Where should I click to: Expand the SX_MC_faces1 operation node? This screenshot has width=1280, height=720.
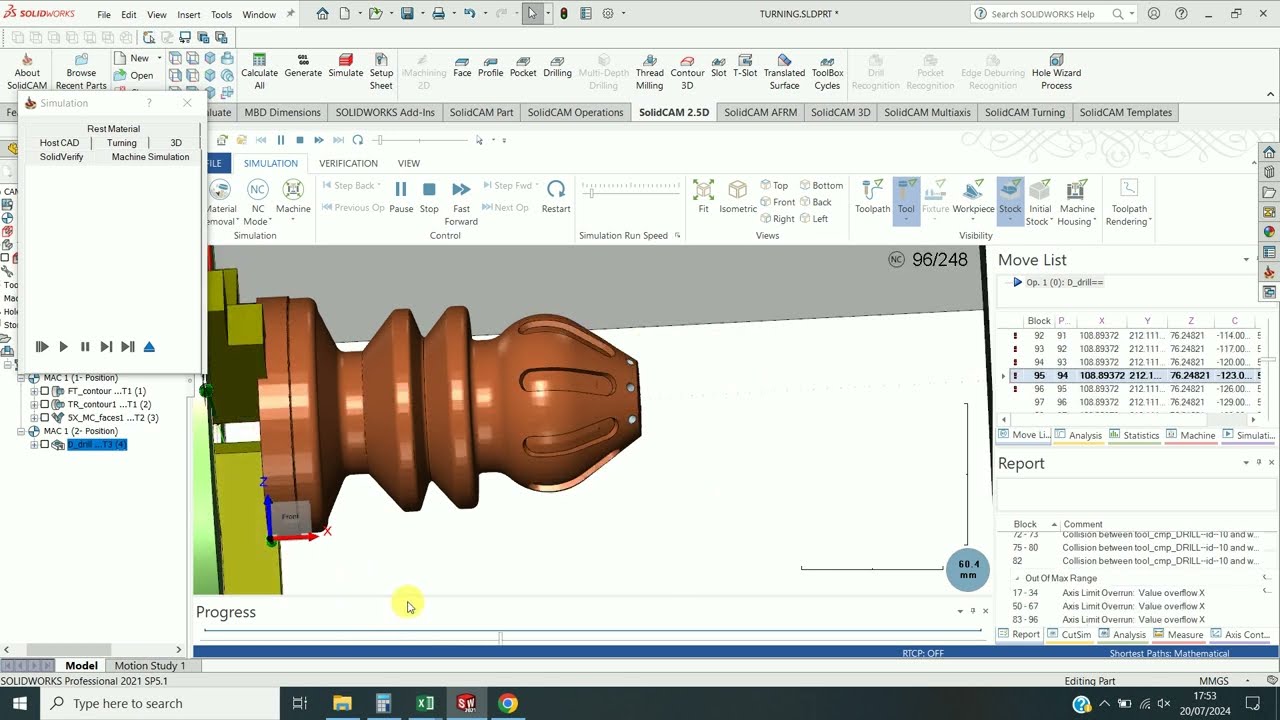click(x=34, y=417)
